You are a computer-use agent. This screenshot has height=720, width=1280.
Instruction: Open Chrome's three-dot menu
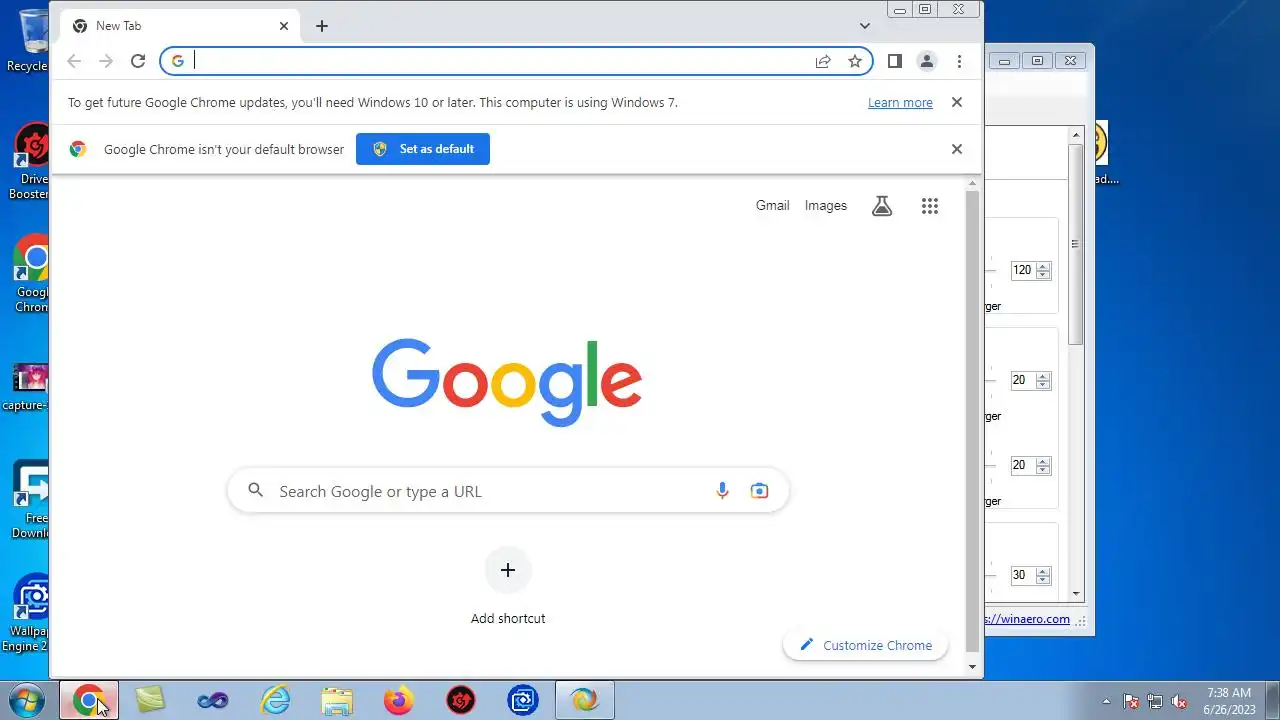coord(959,61)
